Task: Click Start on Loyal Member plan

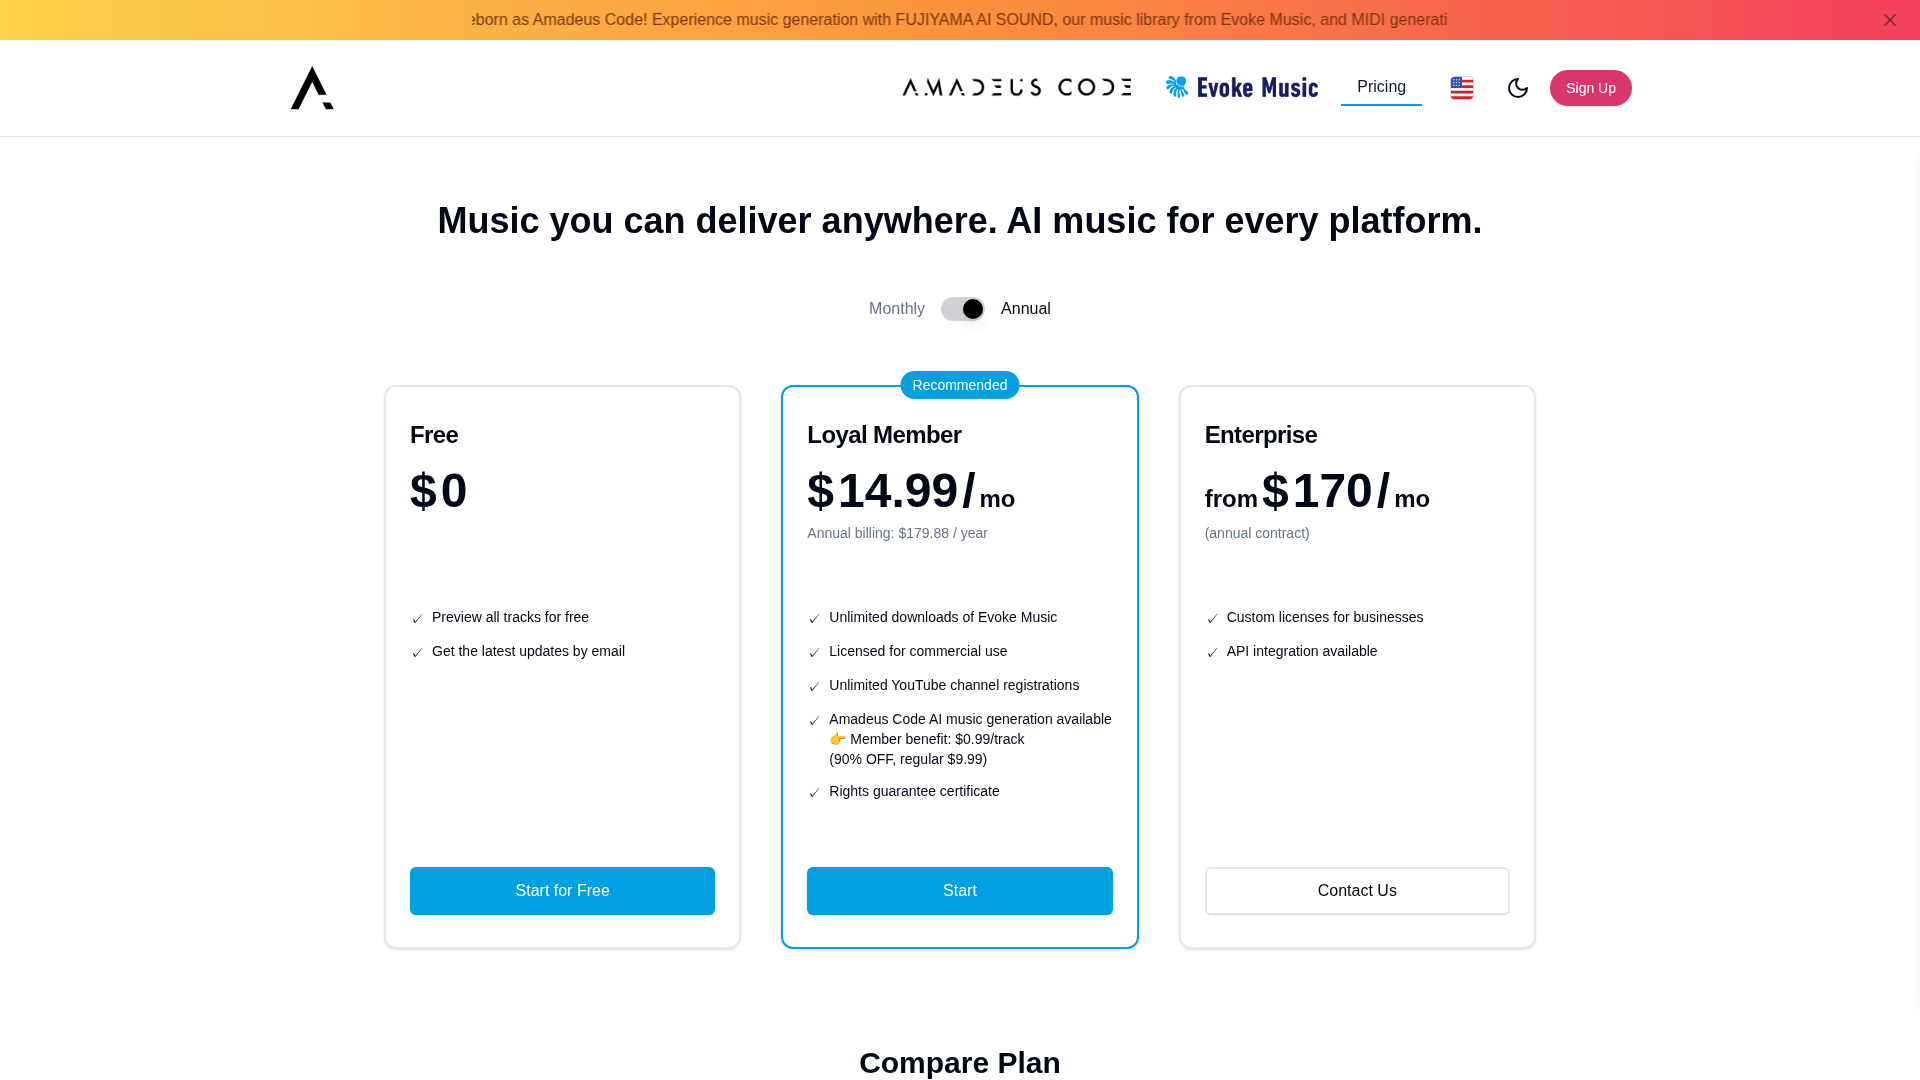Action: (x=959, y=891)
